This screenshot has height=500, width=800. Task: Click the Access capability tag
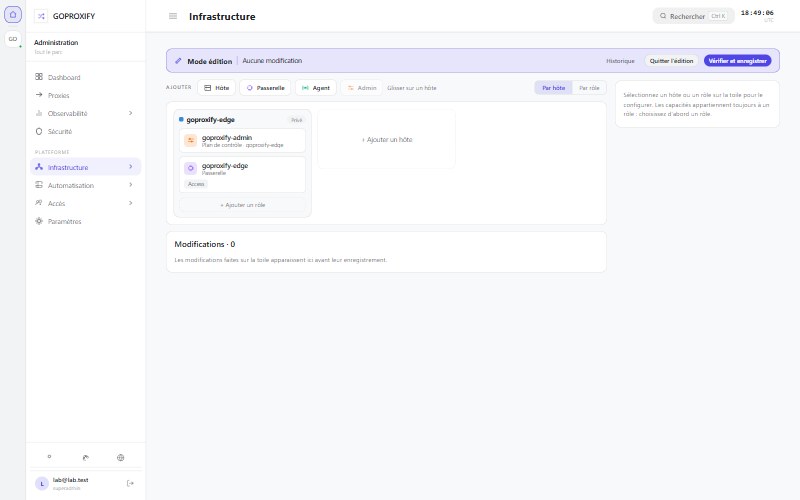pyautogui.click(x=196, y=184)
